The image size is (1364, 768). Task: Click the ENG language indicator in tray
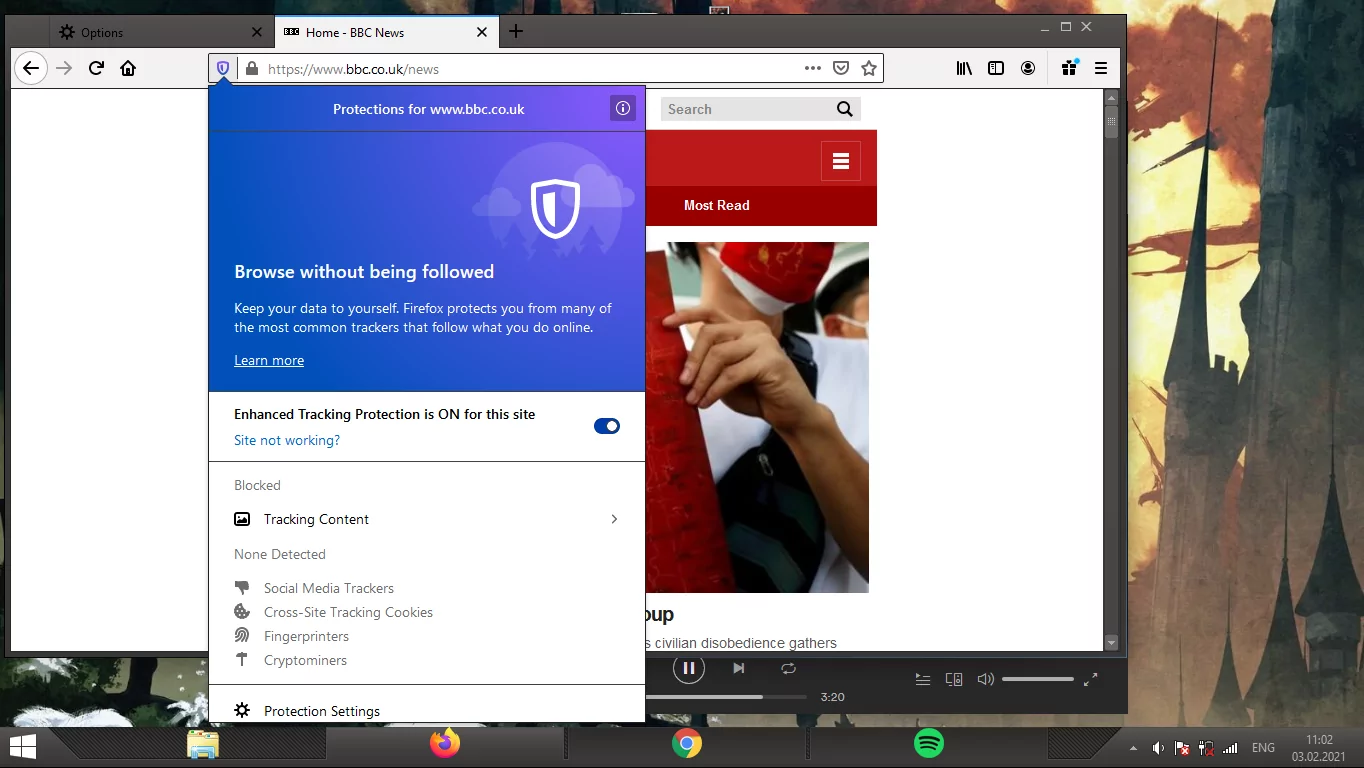coord(1263,748)
